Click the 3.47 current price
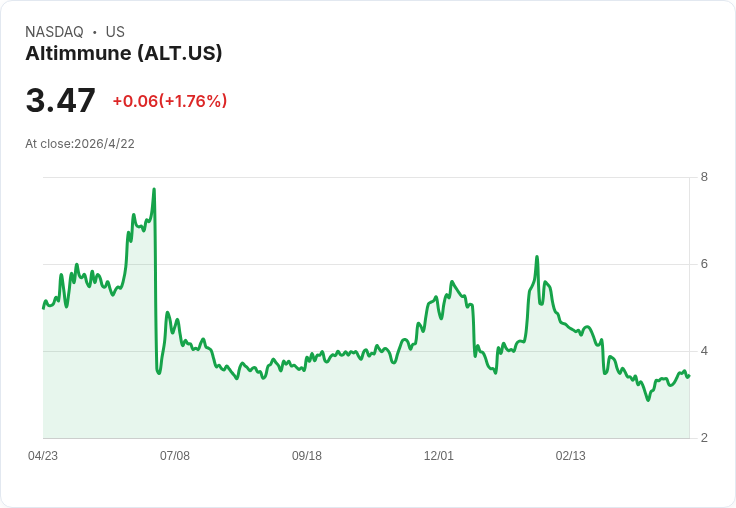The image size is (736, 508). coord(61,101)
